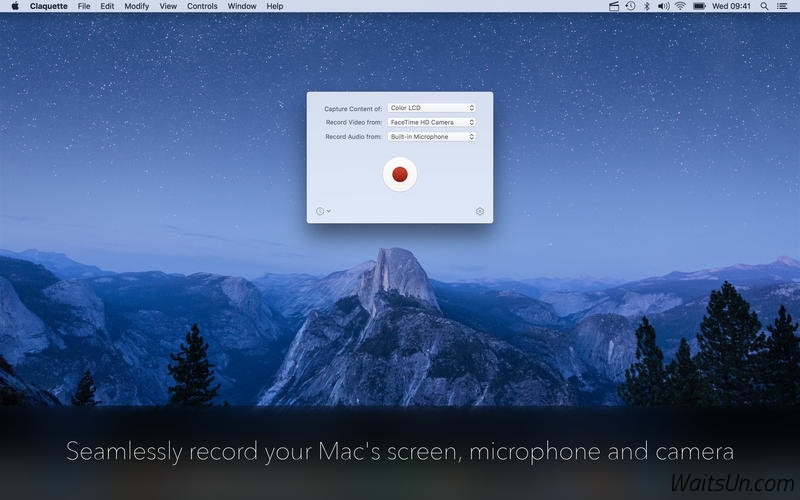This screenshot has width=800, height=500.
Task: Click the Bluetooth menu bar icon
Action: [646, 6]
